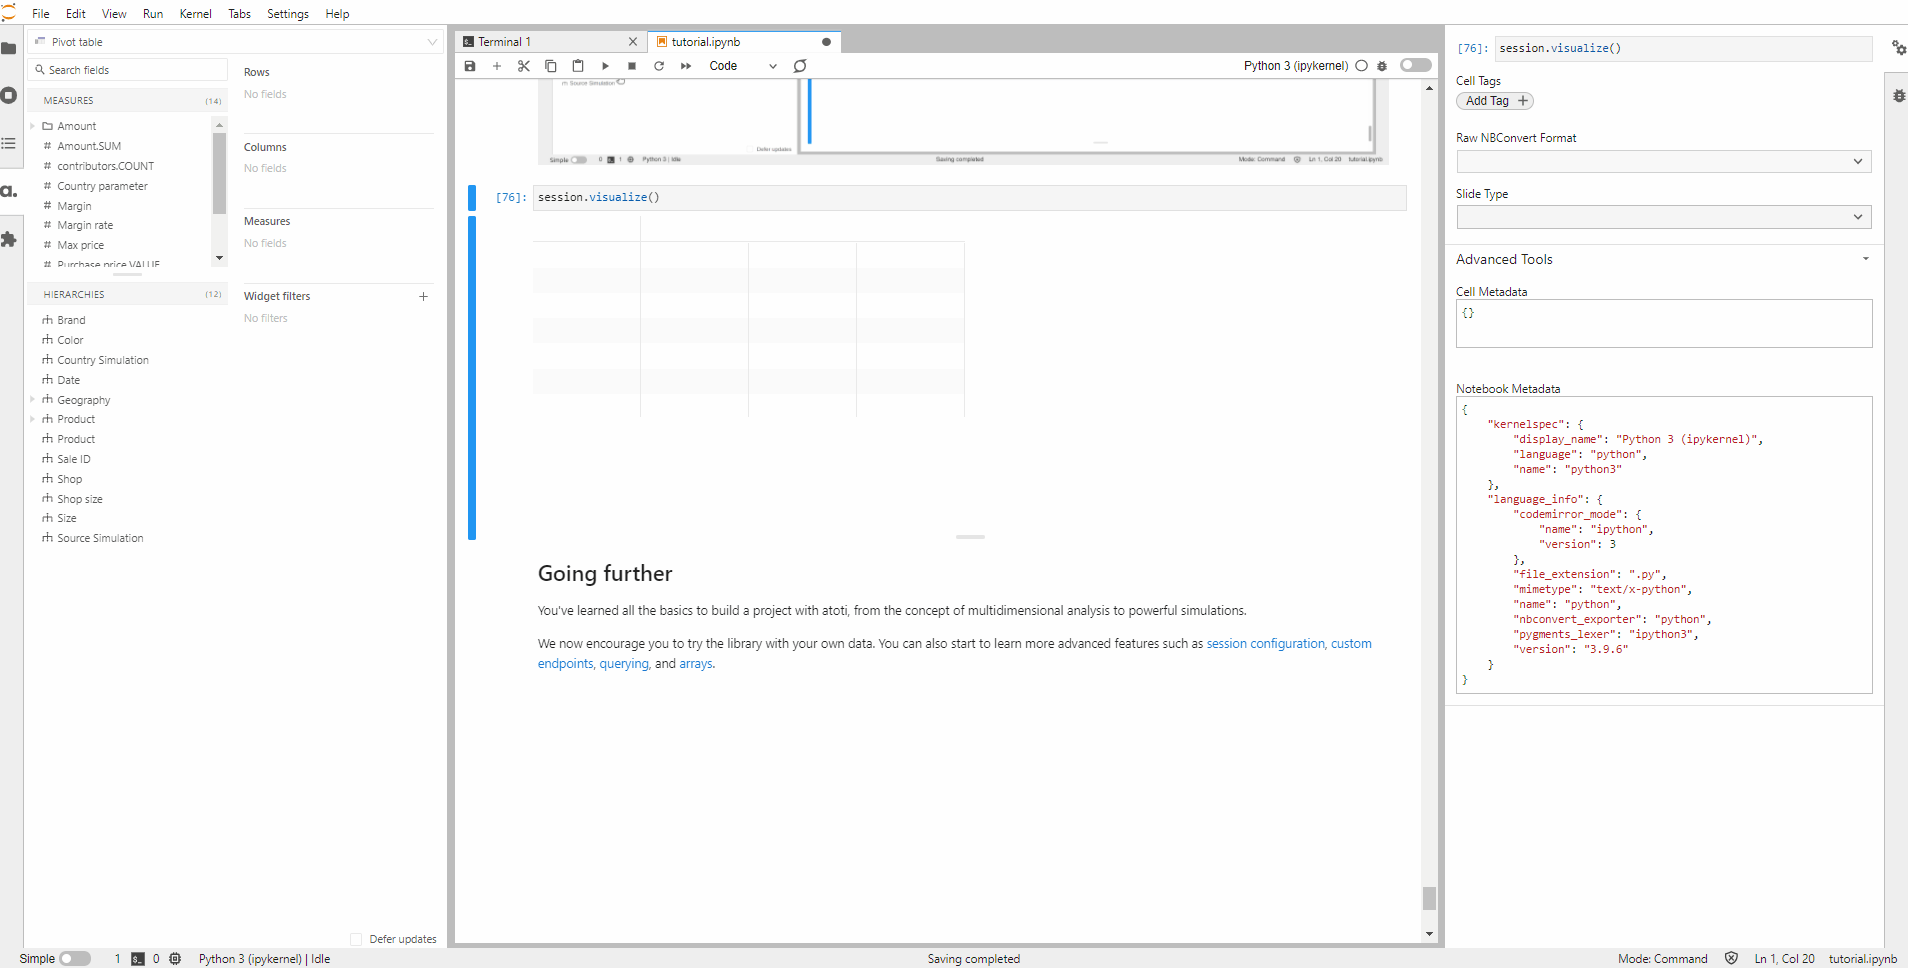Collapse the Advanced Tools section
Screen dimensions: 1908x968
pos(1865,259)
